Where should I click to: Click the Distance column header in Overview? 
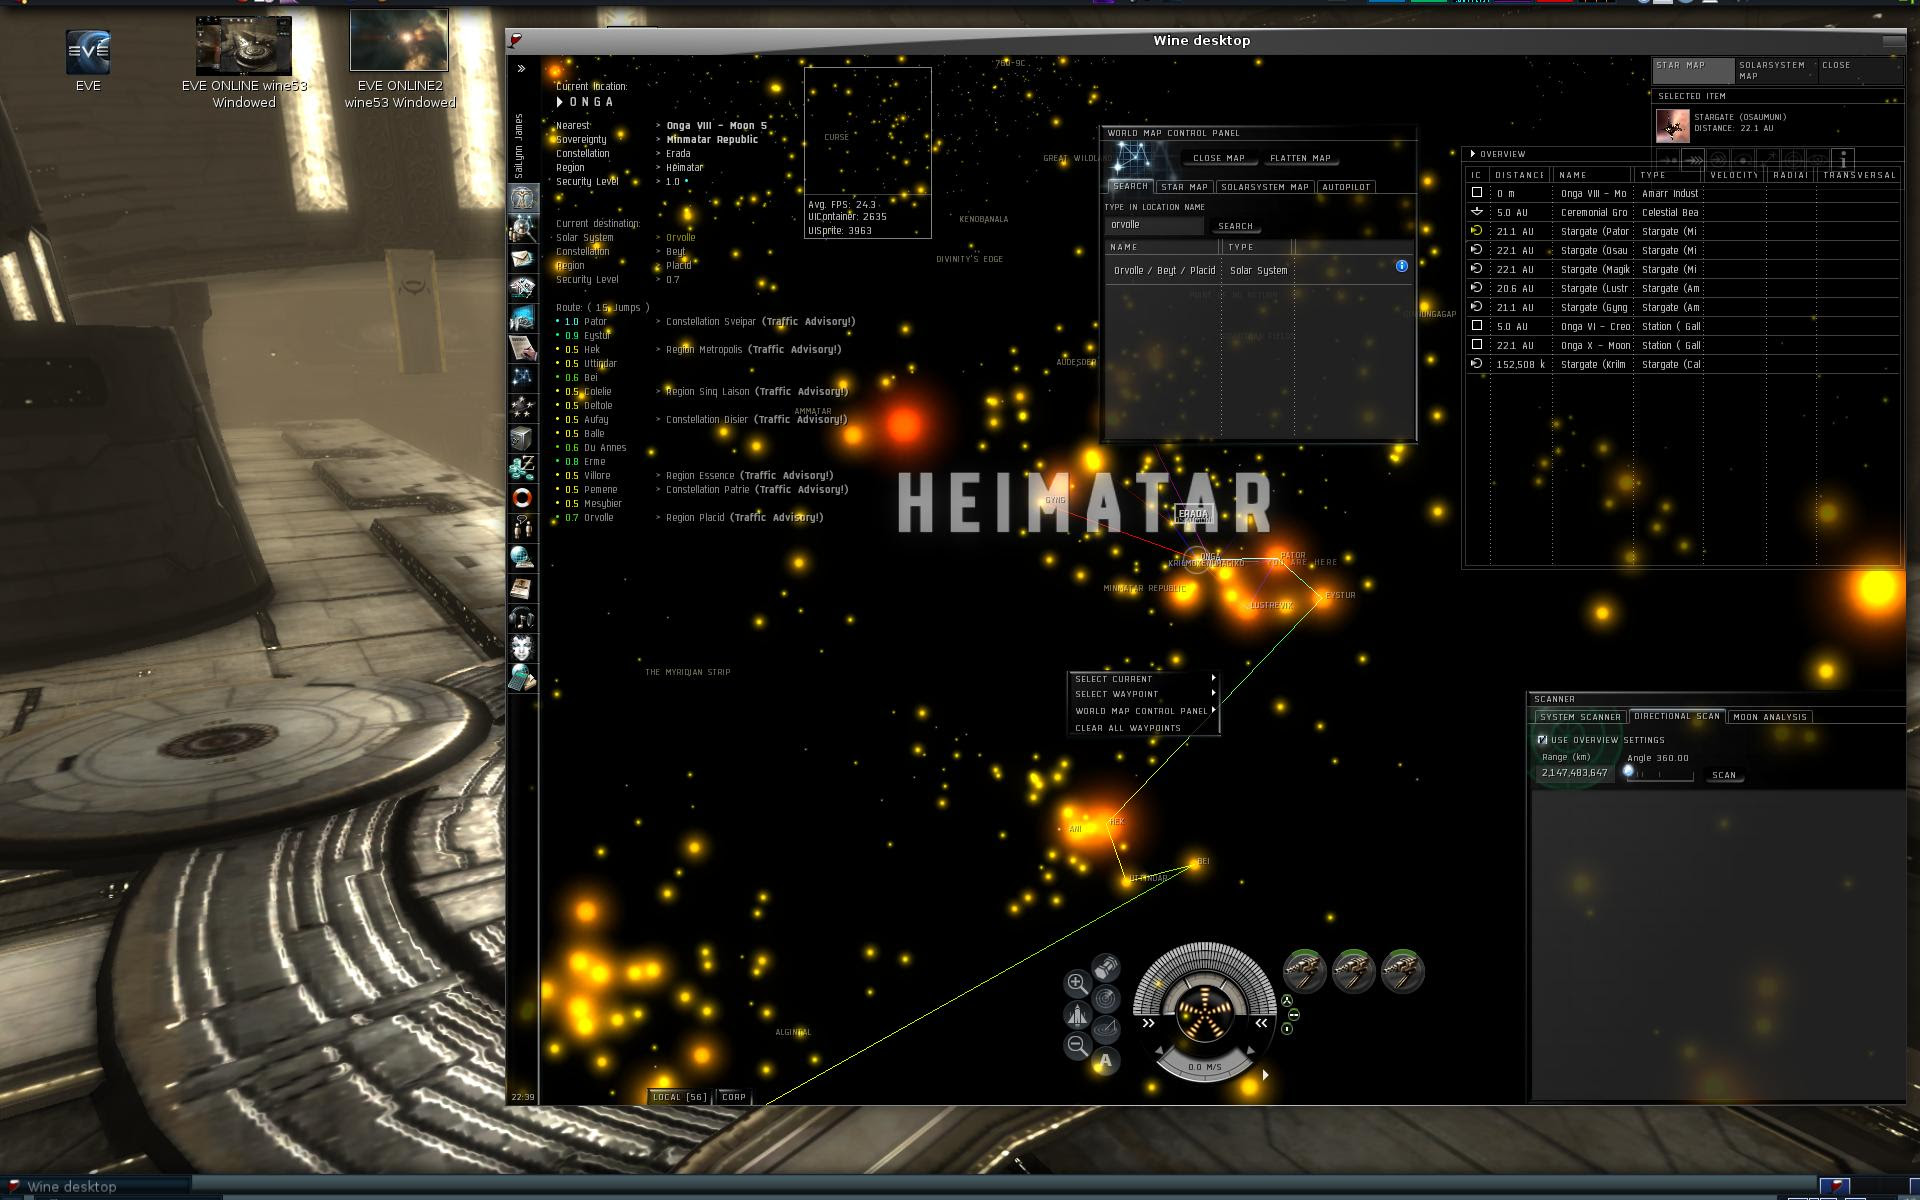point(1520,175)
